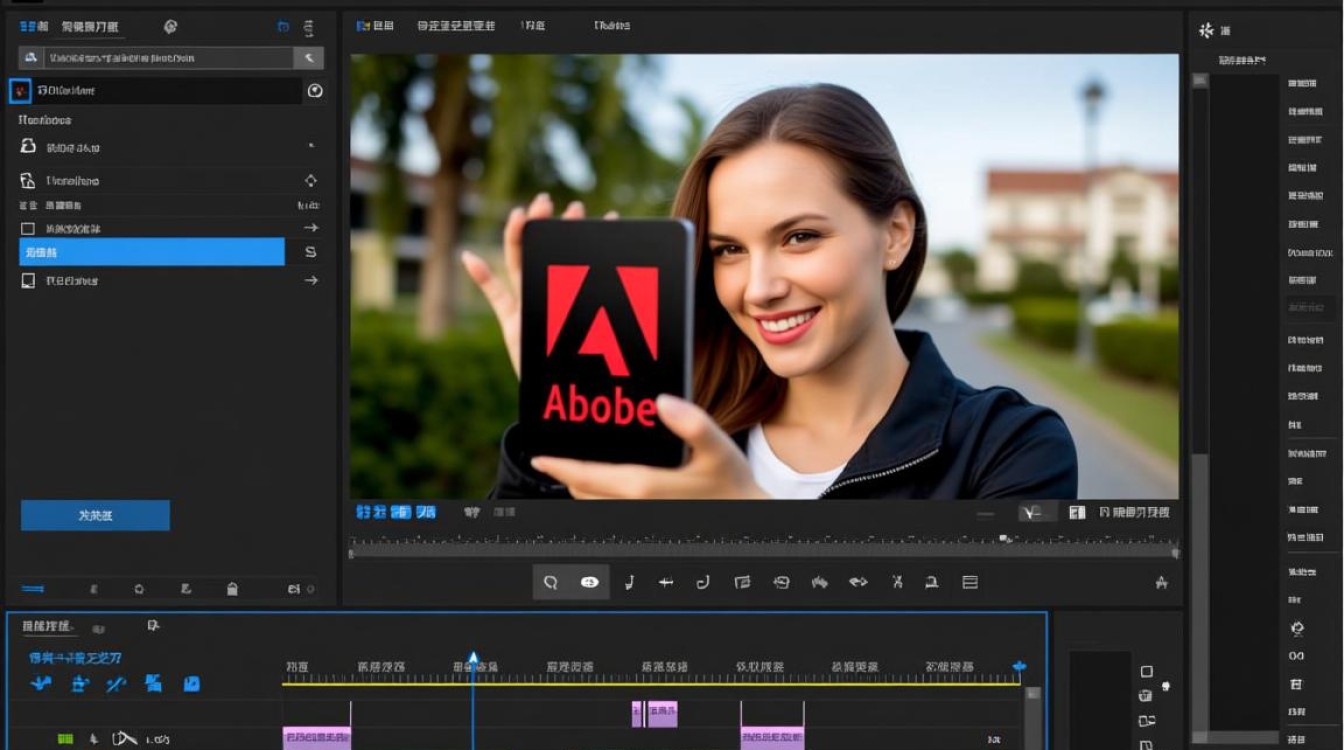
Task: Click the blue marker ending the timeline ruler
Action: click(1019, 666)
